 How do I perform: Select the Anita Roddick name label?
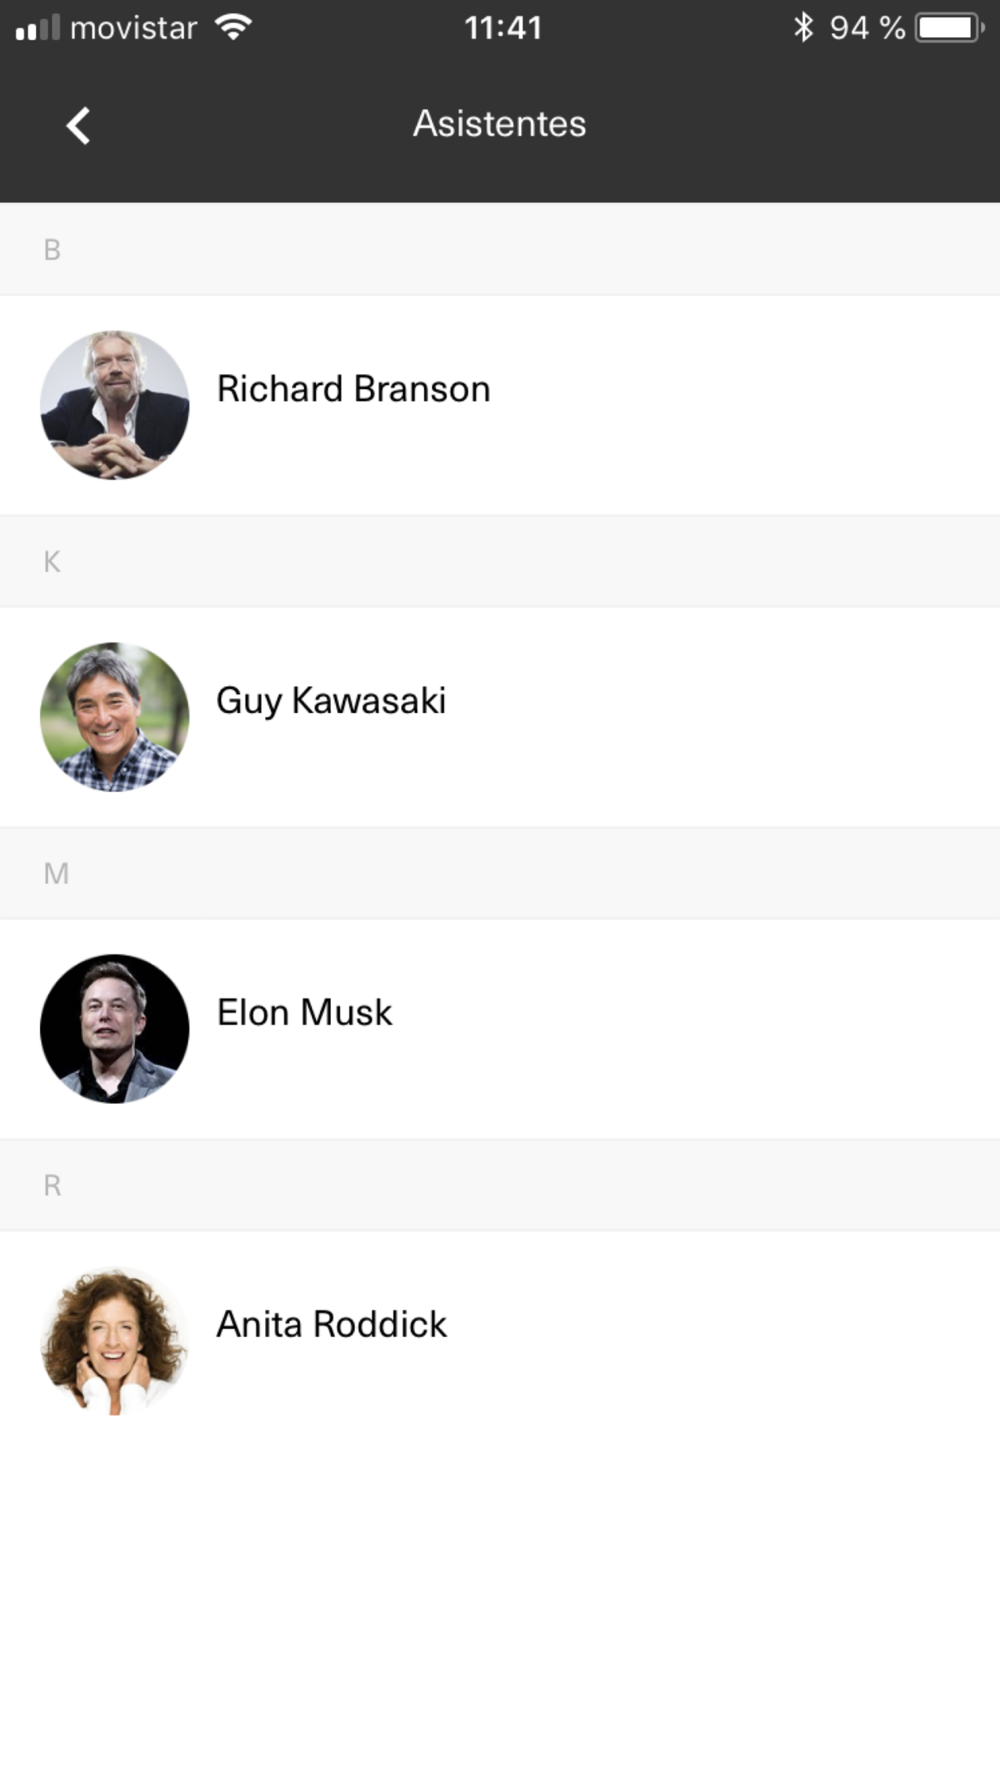click(332, 1325)
